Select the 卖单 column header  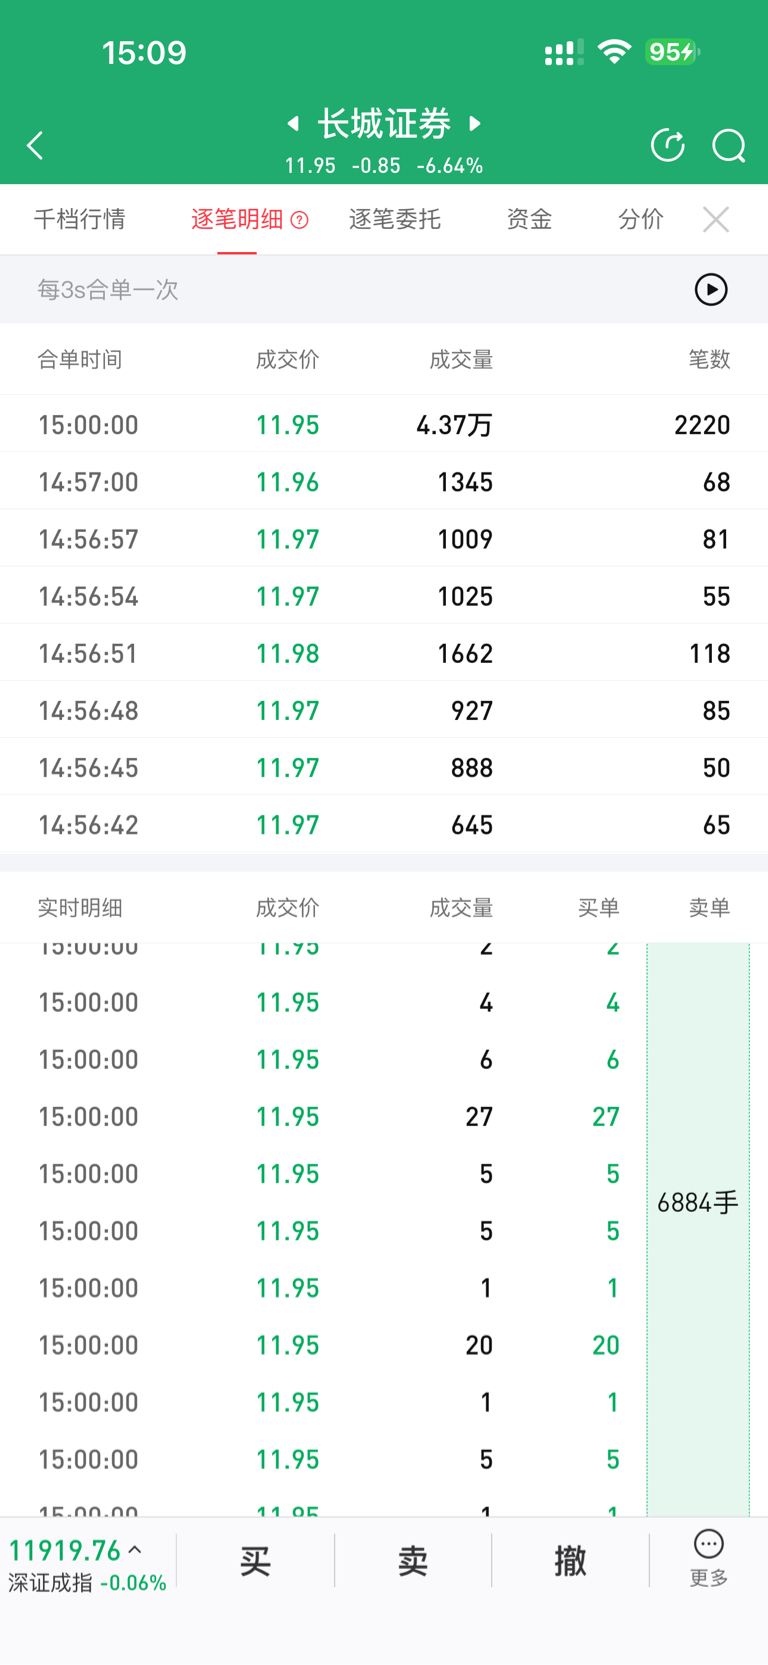click(x=709, y=908)
